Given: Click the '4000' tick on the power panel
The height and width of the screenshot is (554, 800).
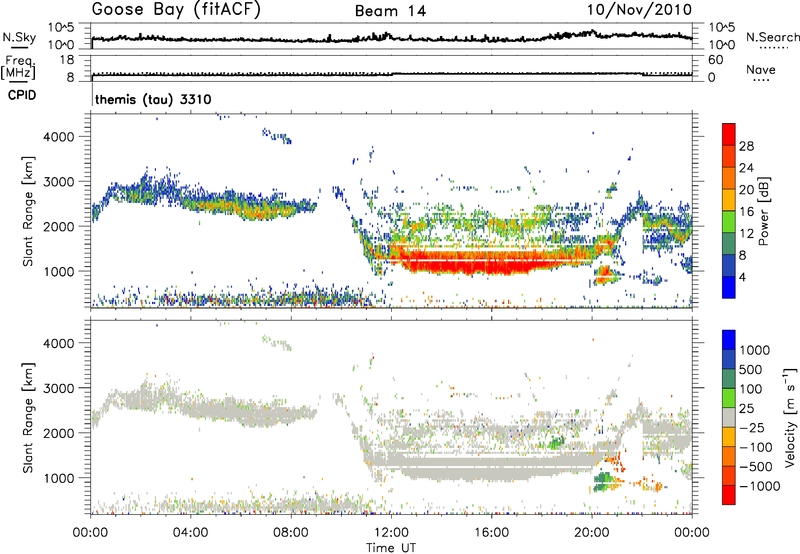Looking at the screenshot, I should pos(59,137).
